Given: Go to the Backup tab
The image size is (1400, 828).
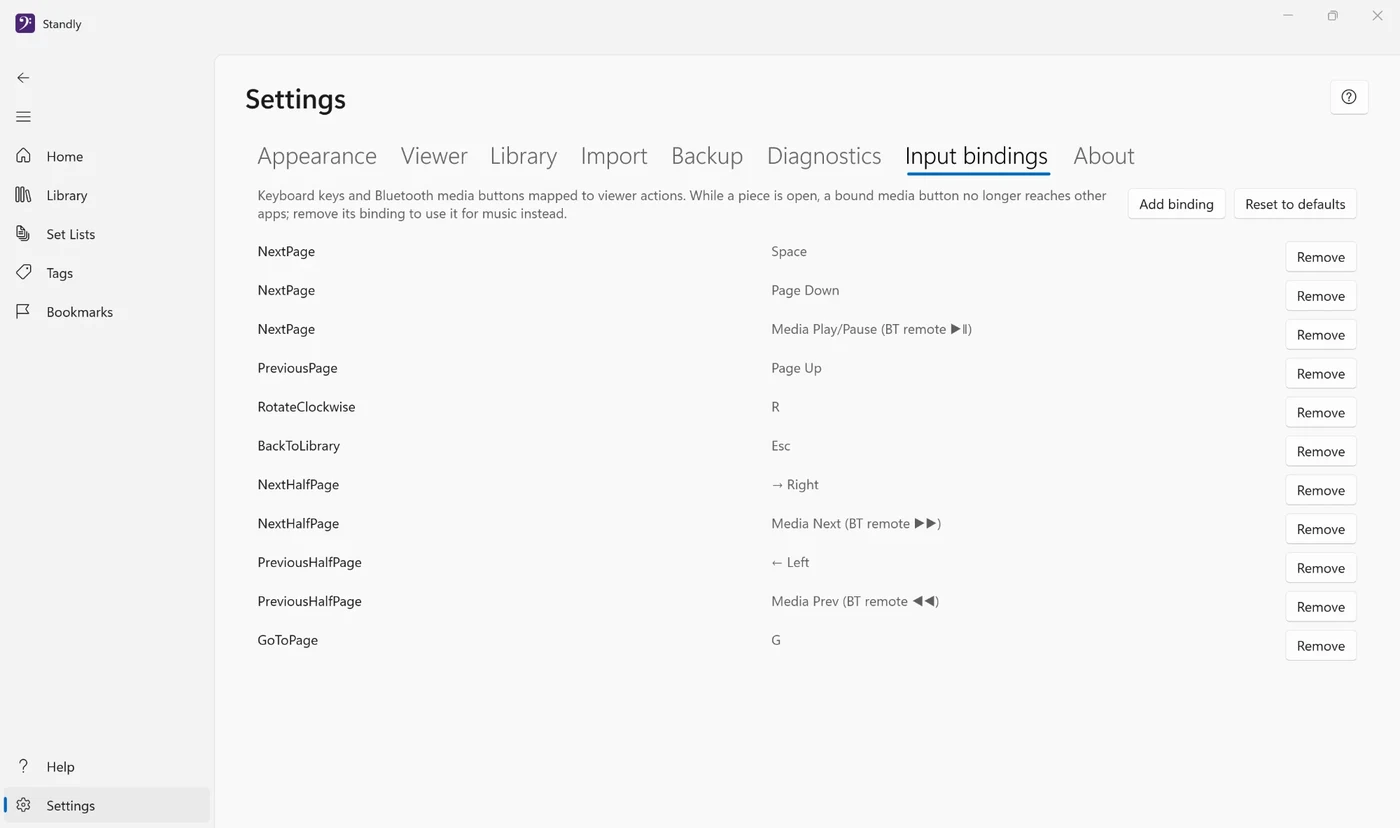Looking at the screenshot, I should coord(707,156).
